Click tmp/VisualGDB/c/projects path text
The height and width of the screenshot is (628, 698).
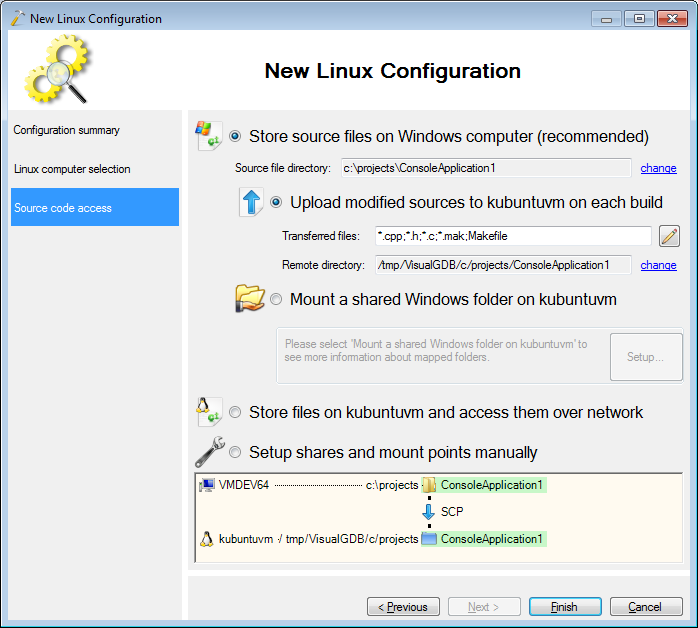coord(352,539)
